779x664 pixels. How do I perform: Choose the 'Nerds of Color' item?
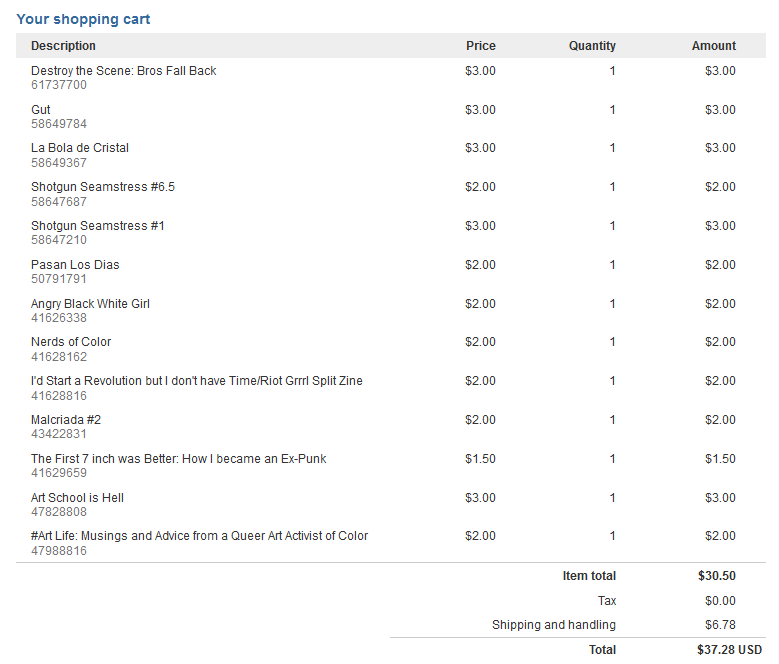[71, 342]
